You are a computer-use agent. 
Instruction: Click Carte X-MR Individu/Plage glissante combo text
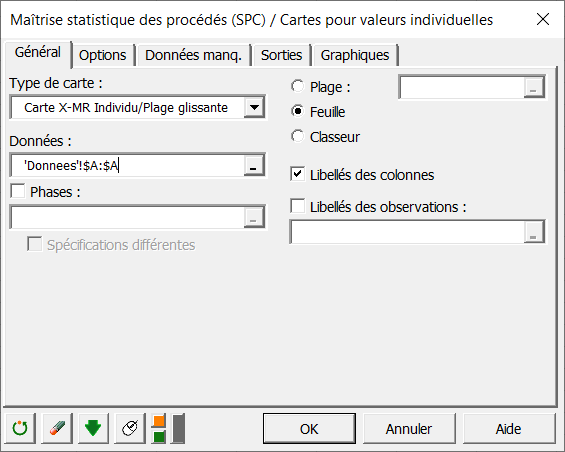pos(126,107)
